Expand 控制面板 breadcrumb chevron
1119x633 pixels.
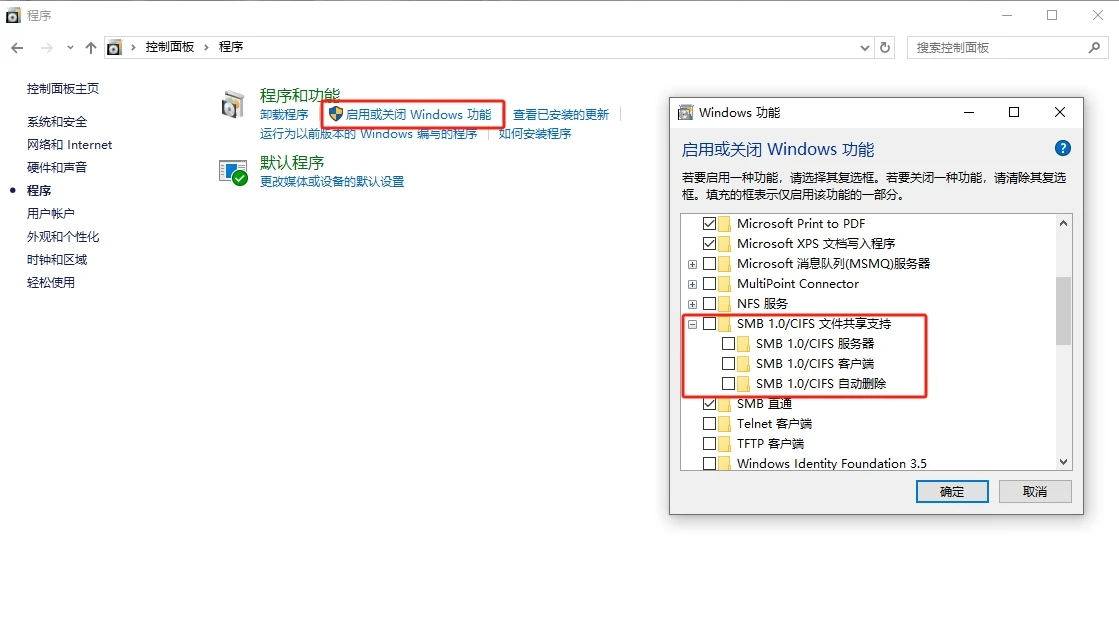(206, 47)
